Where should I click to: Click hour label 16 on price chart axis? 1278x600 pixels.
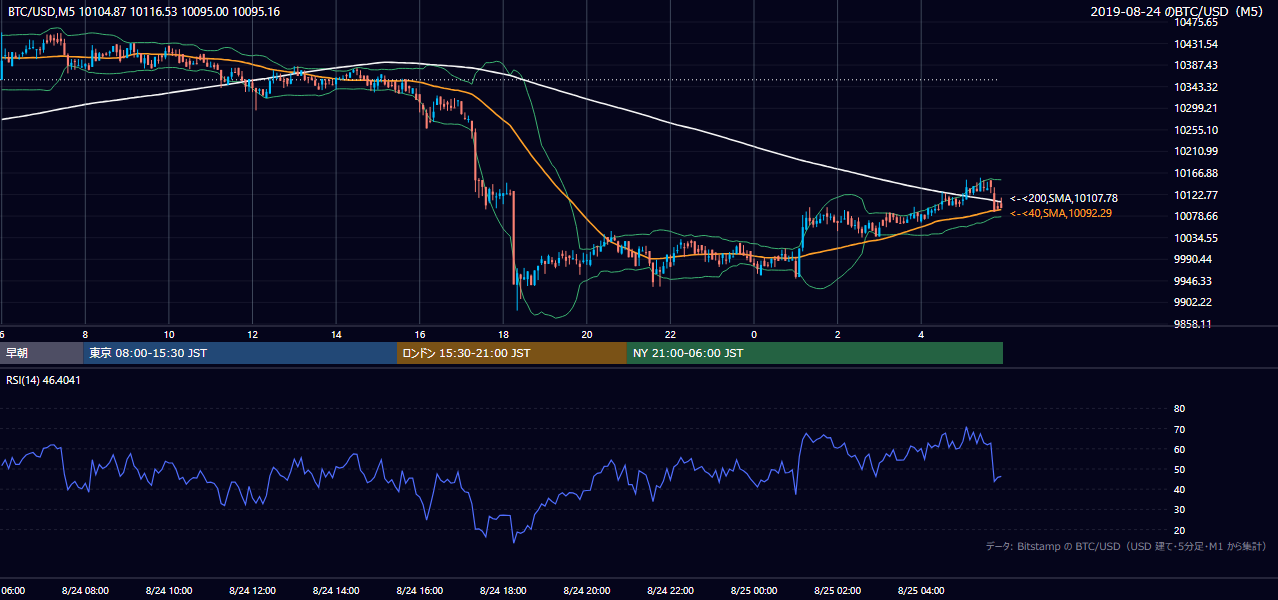point(419,334)
